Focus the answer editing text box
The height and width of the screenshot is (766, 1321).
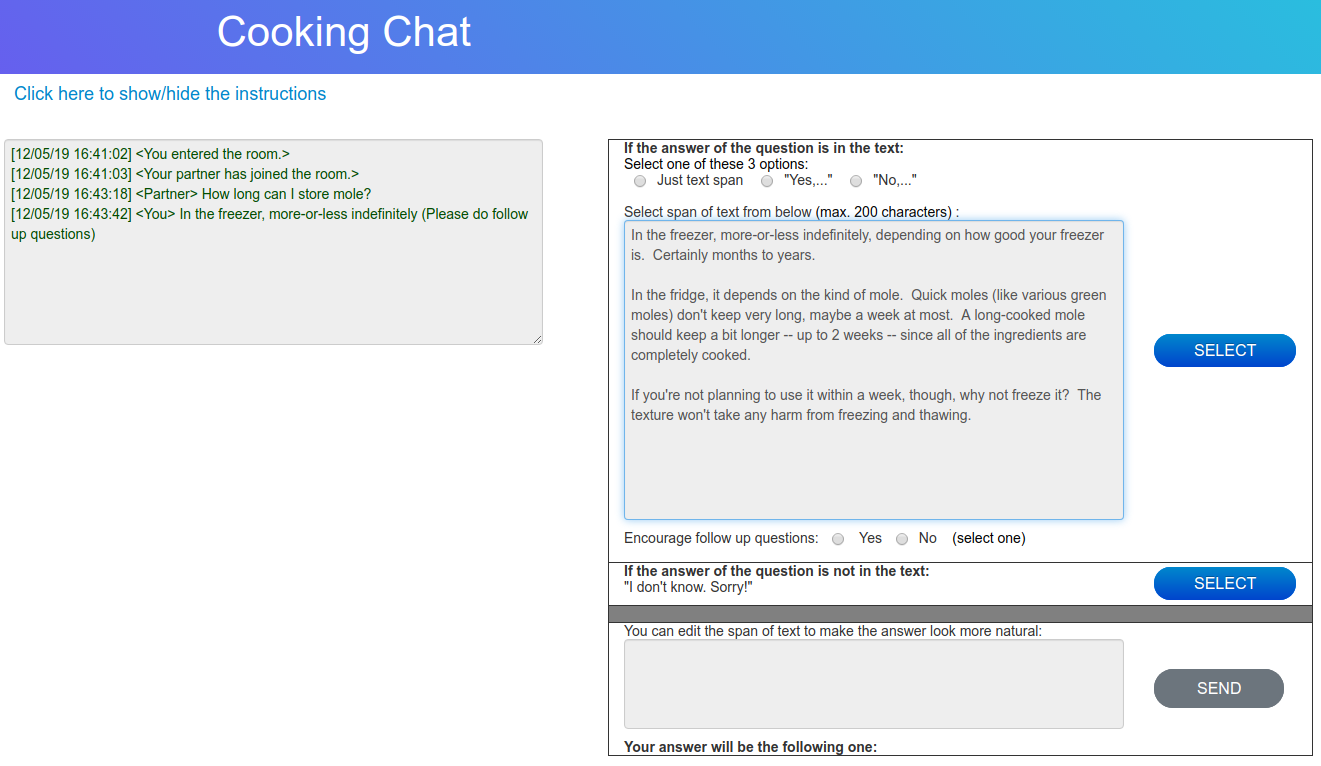(x=873, y=684)
